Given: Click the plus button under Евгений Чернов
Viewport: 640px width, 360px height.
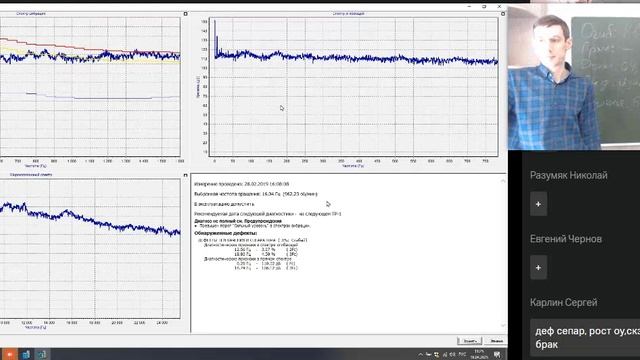Looking at the screenshot, I should pyautogui.click(x=538, y=268).
